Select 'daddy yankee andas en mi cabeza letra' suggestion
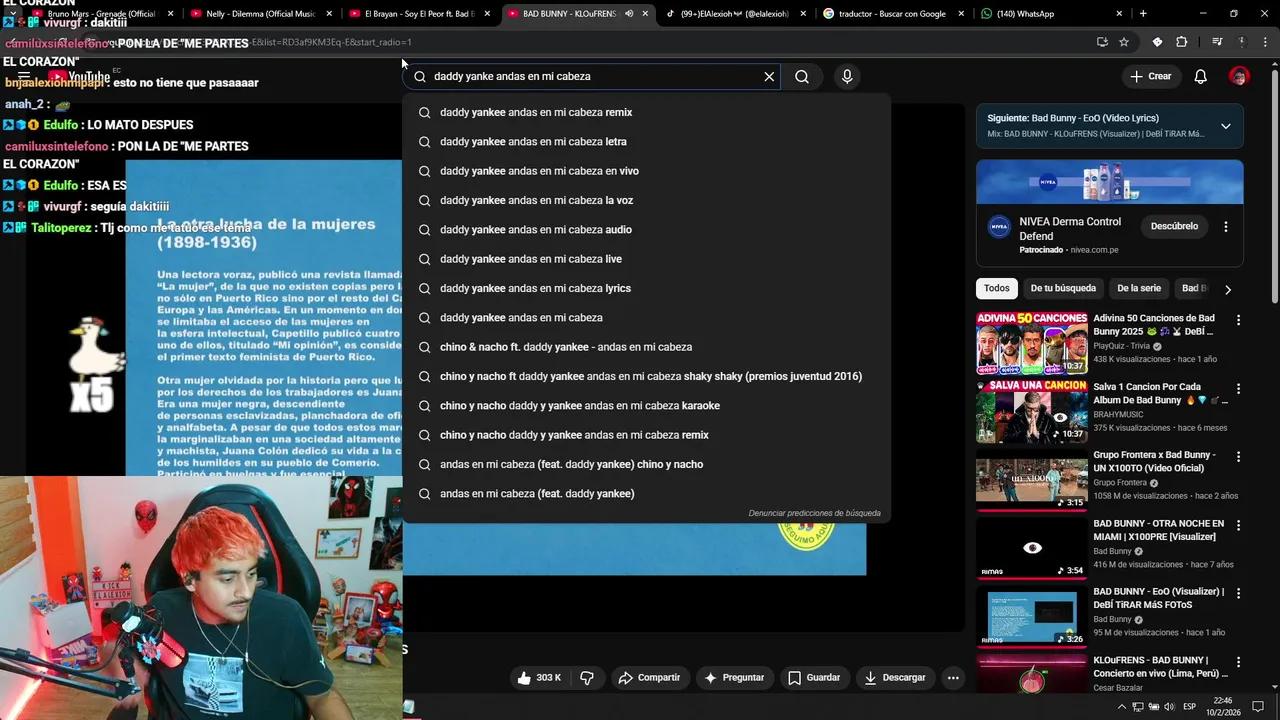 point(533,142)
